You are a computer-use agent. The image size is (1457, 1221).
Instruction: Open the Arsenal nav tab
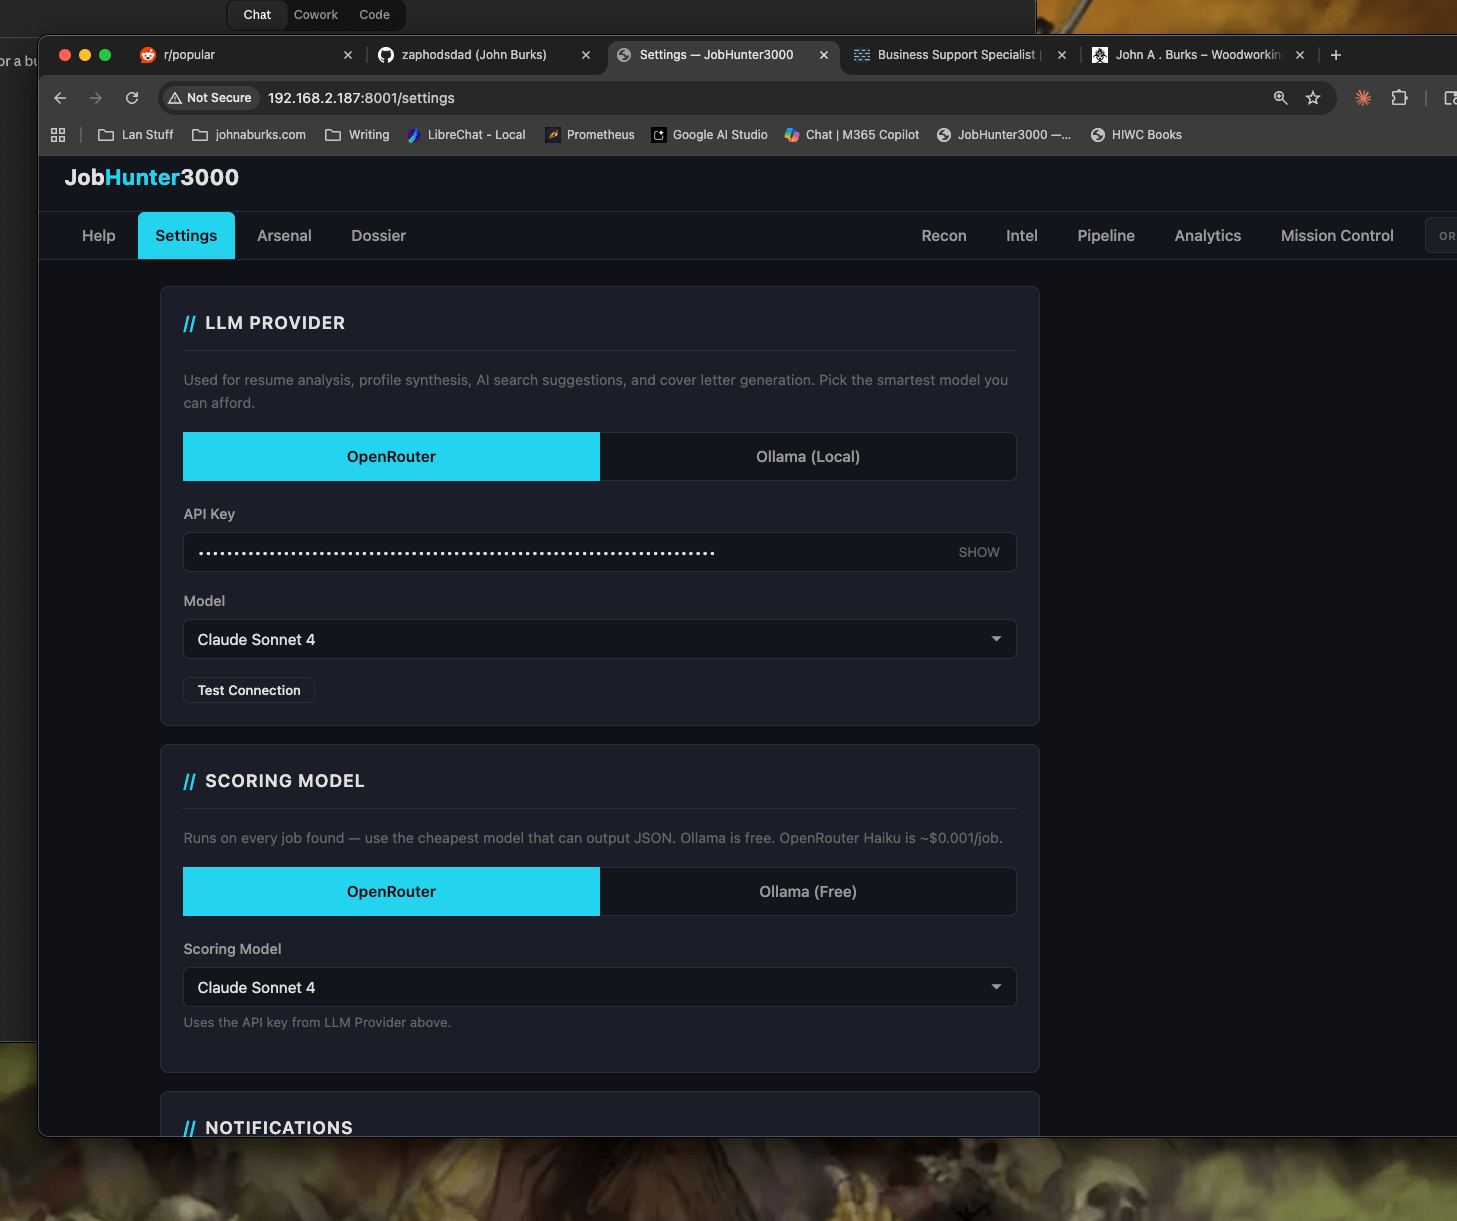click(284, 236)
